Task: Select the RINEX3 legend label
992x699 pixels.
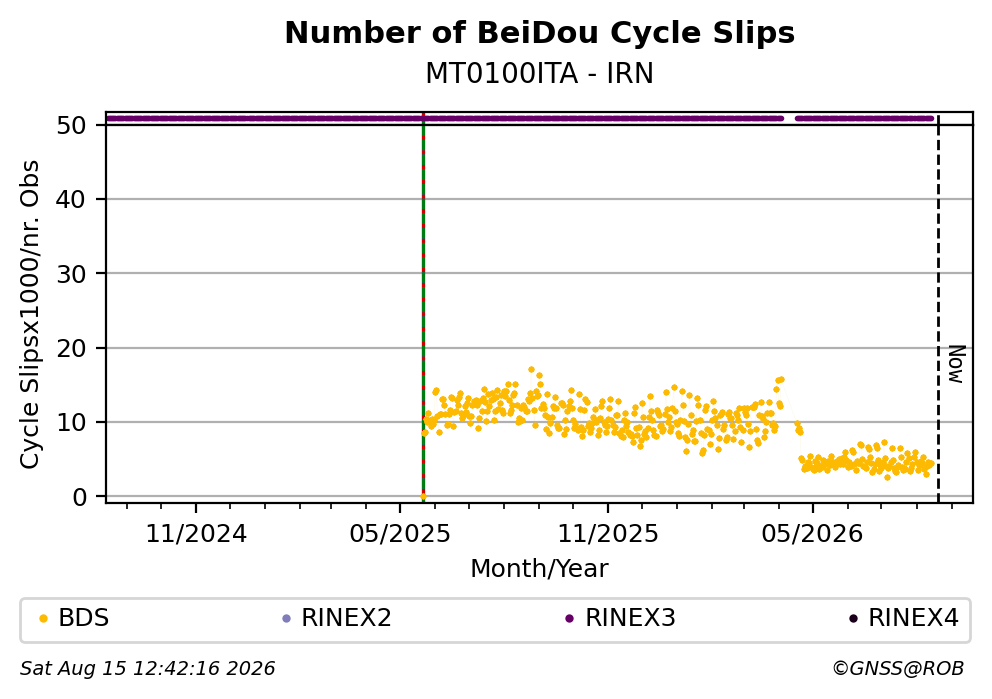Action: 630,618
